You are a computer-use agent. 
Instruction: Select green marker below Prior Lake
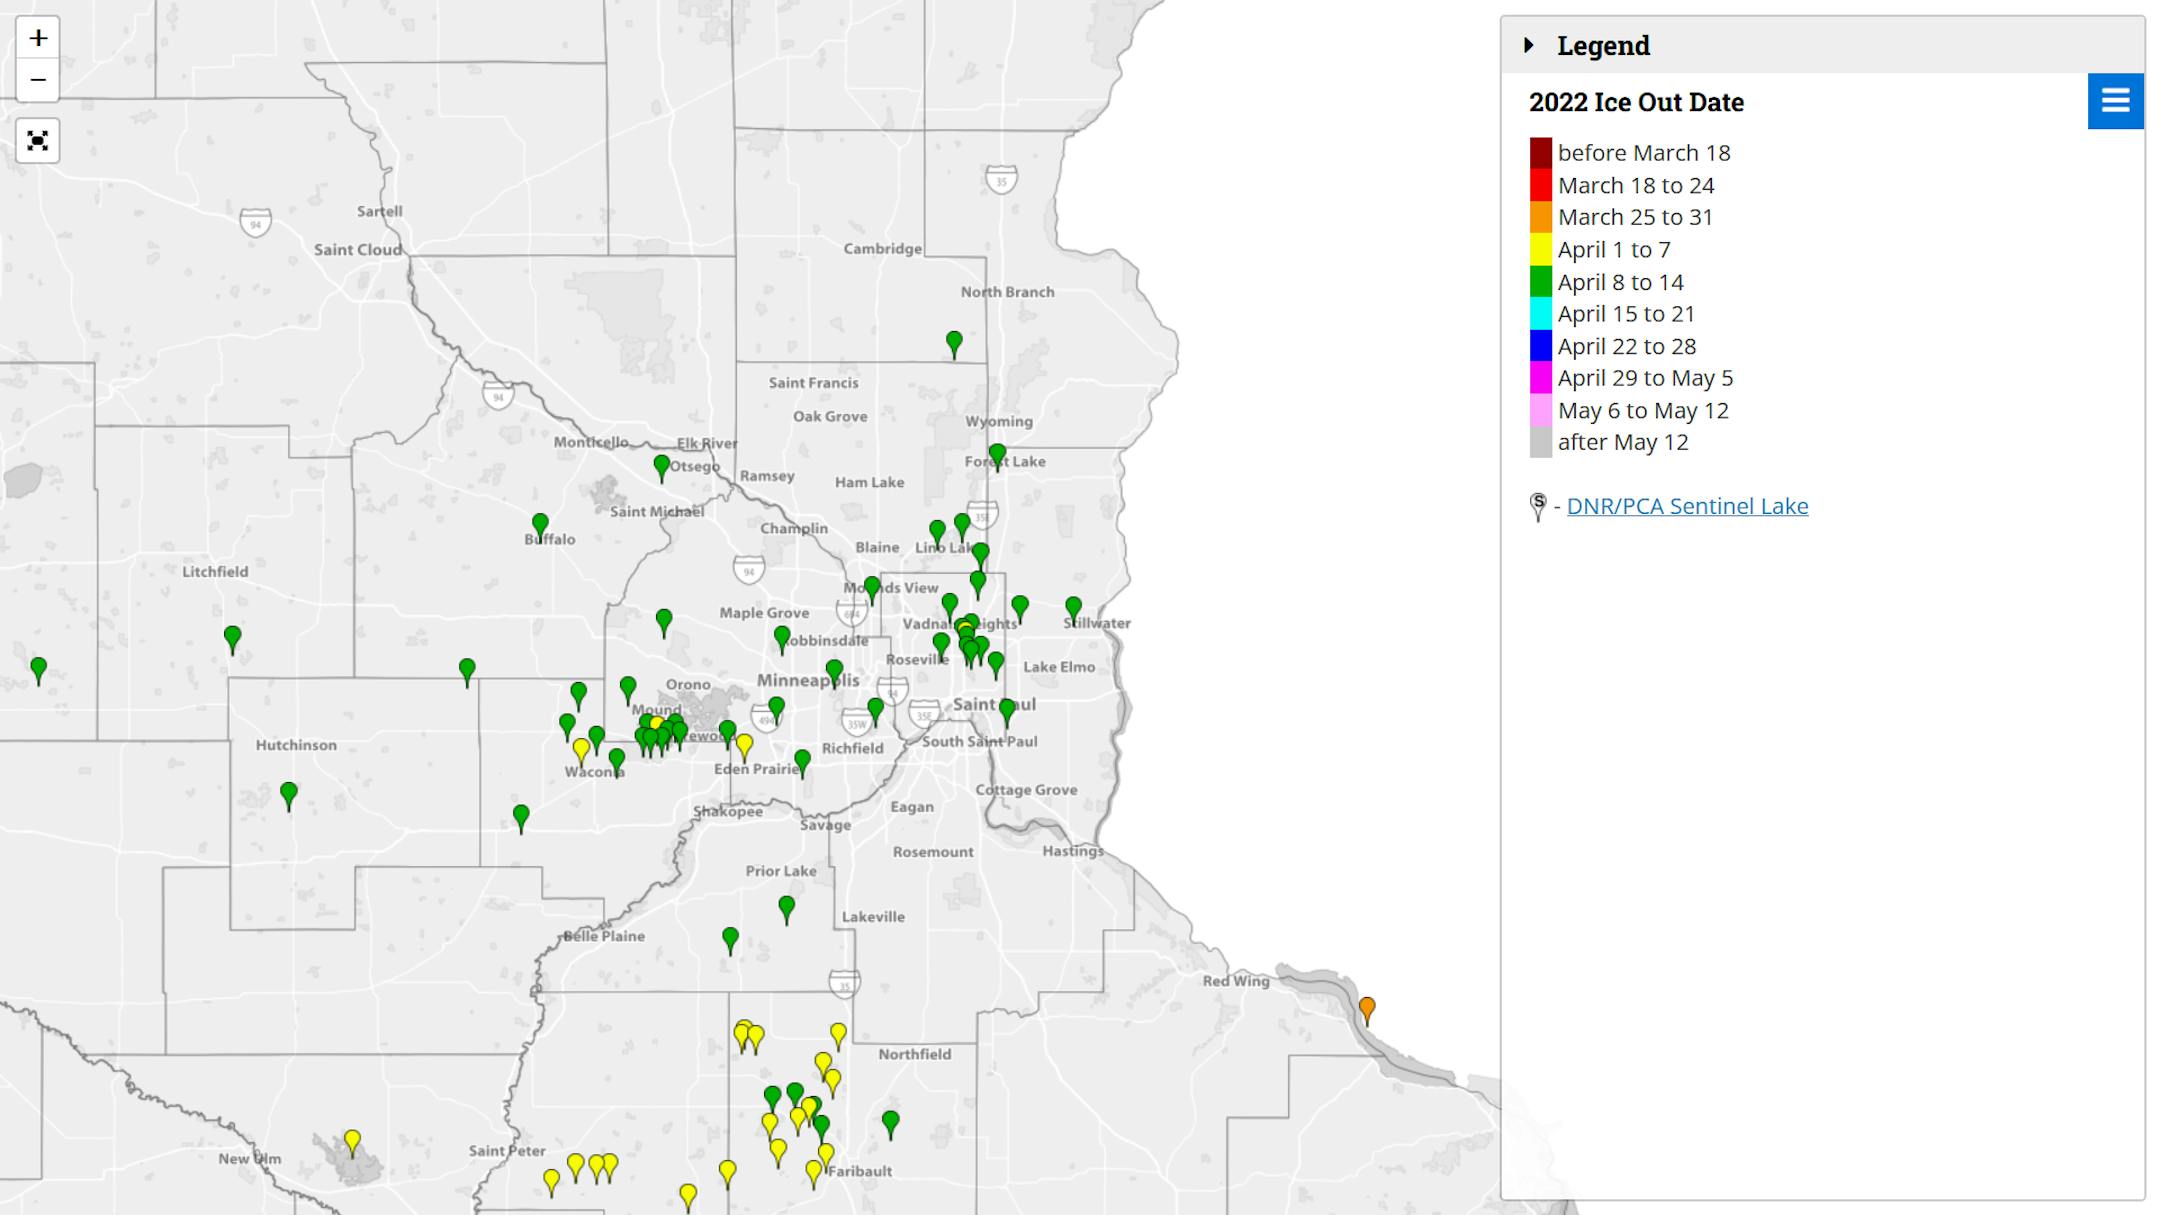tap(787, 907)
